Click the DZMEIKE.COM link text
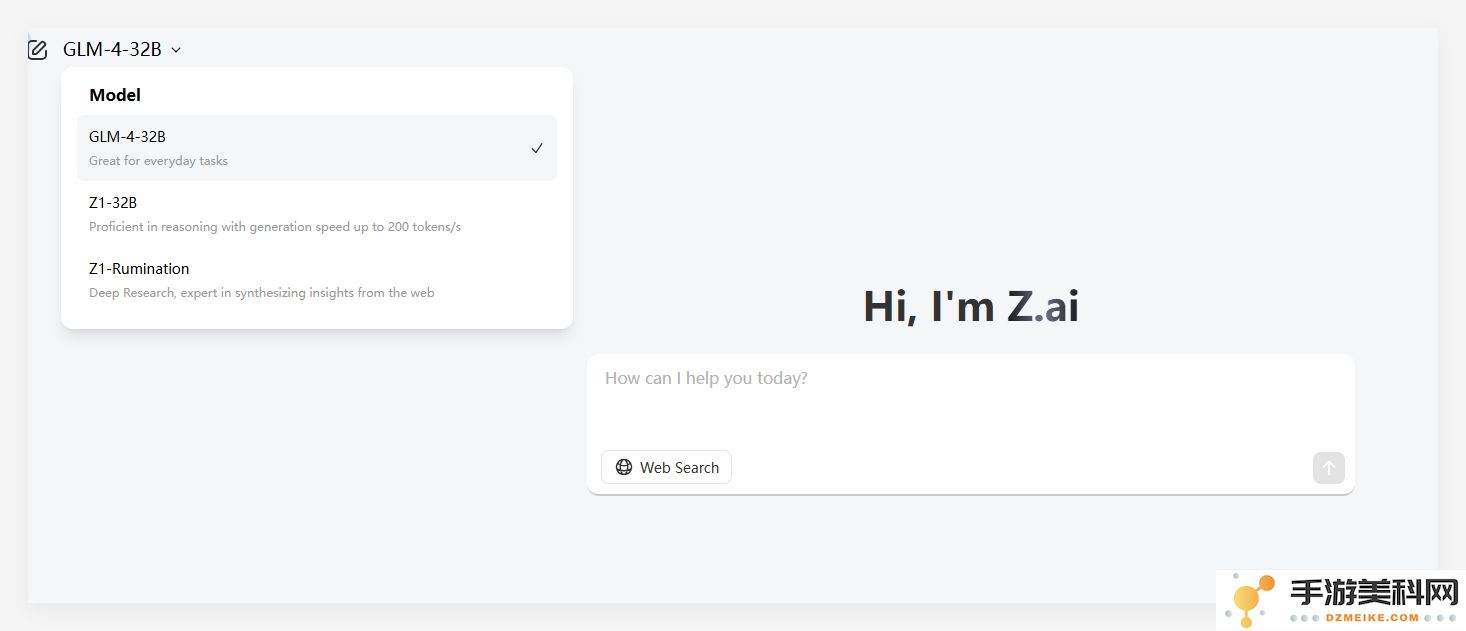 [1356, 618]
